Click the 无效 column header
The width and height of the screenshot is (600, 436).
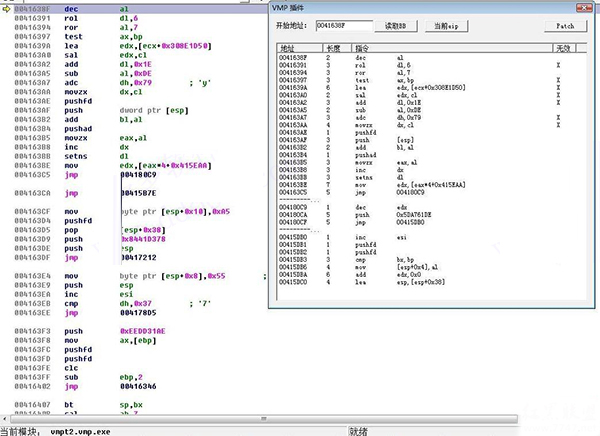(x=562, y=48)
